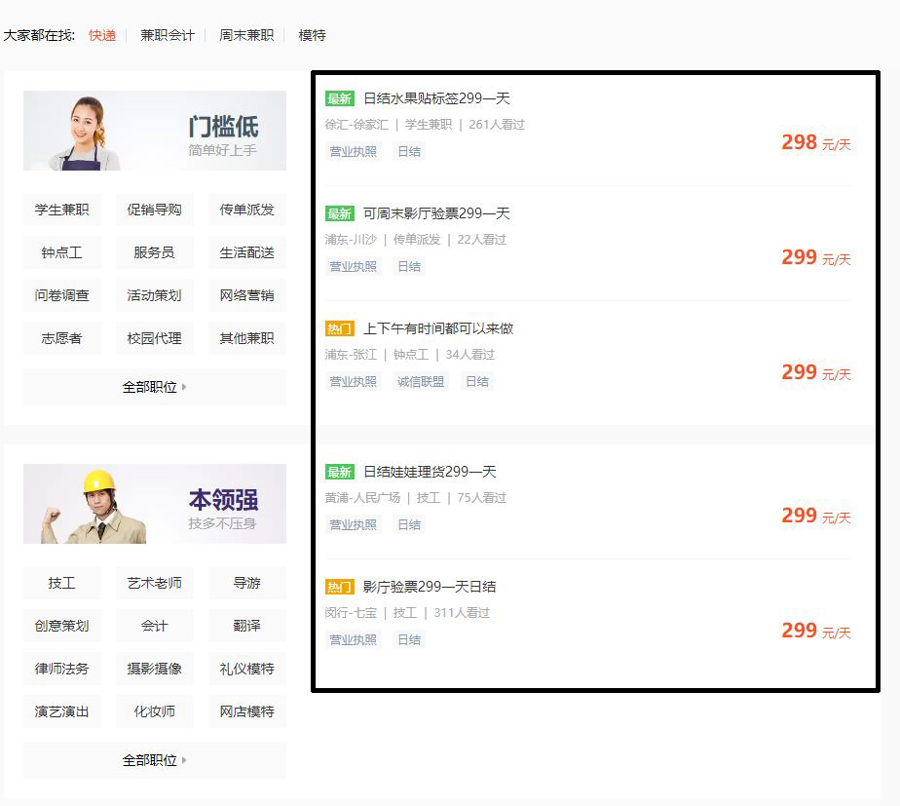Click the 最新 badge on 日结娃娃理货299一天

pos(340,471)
